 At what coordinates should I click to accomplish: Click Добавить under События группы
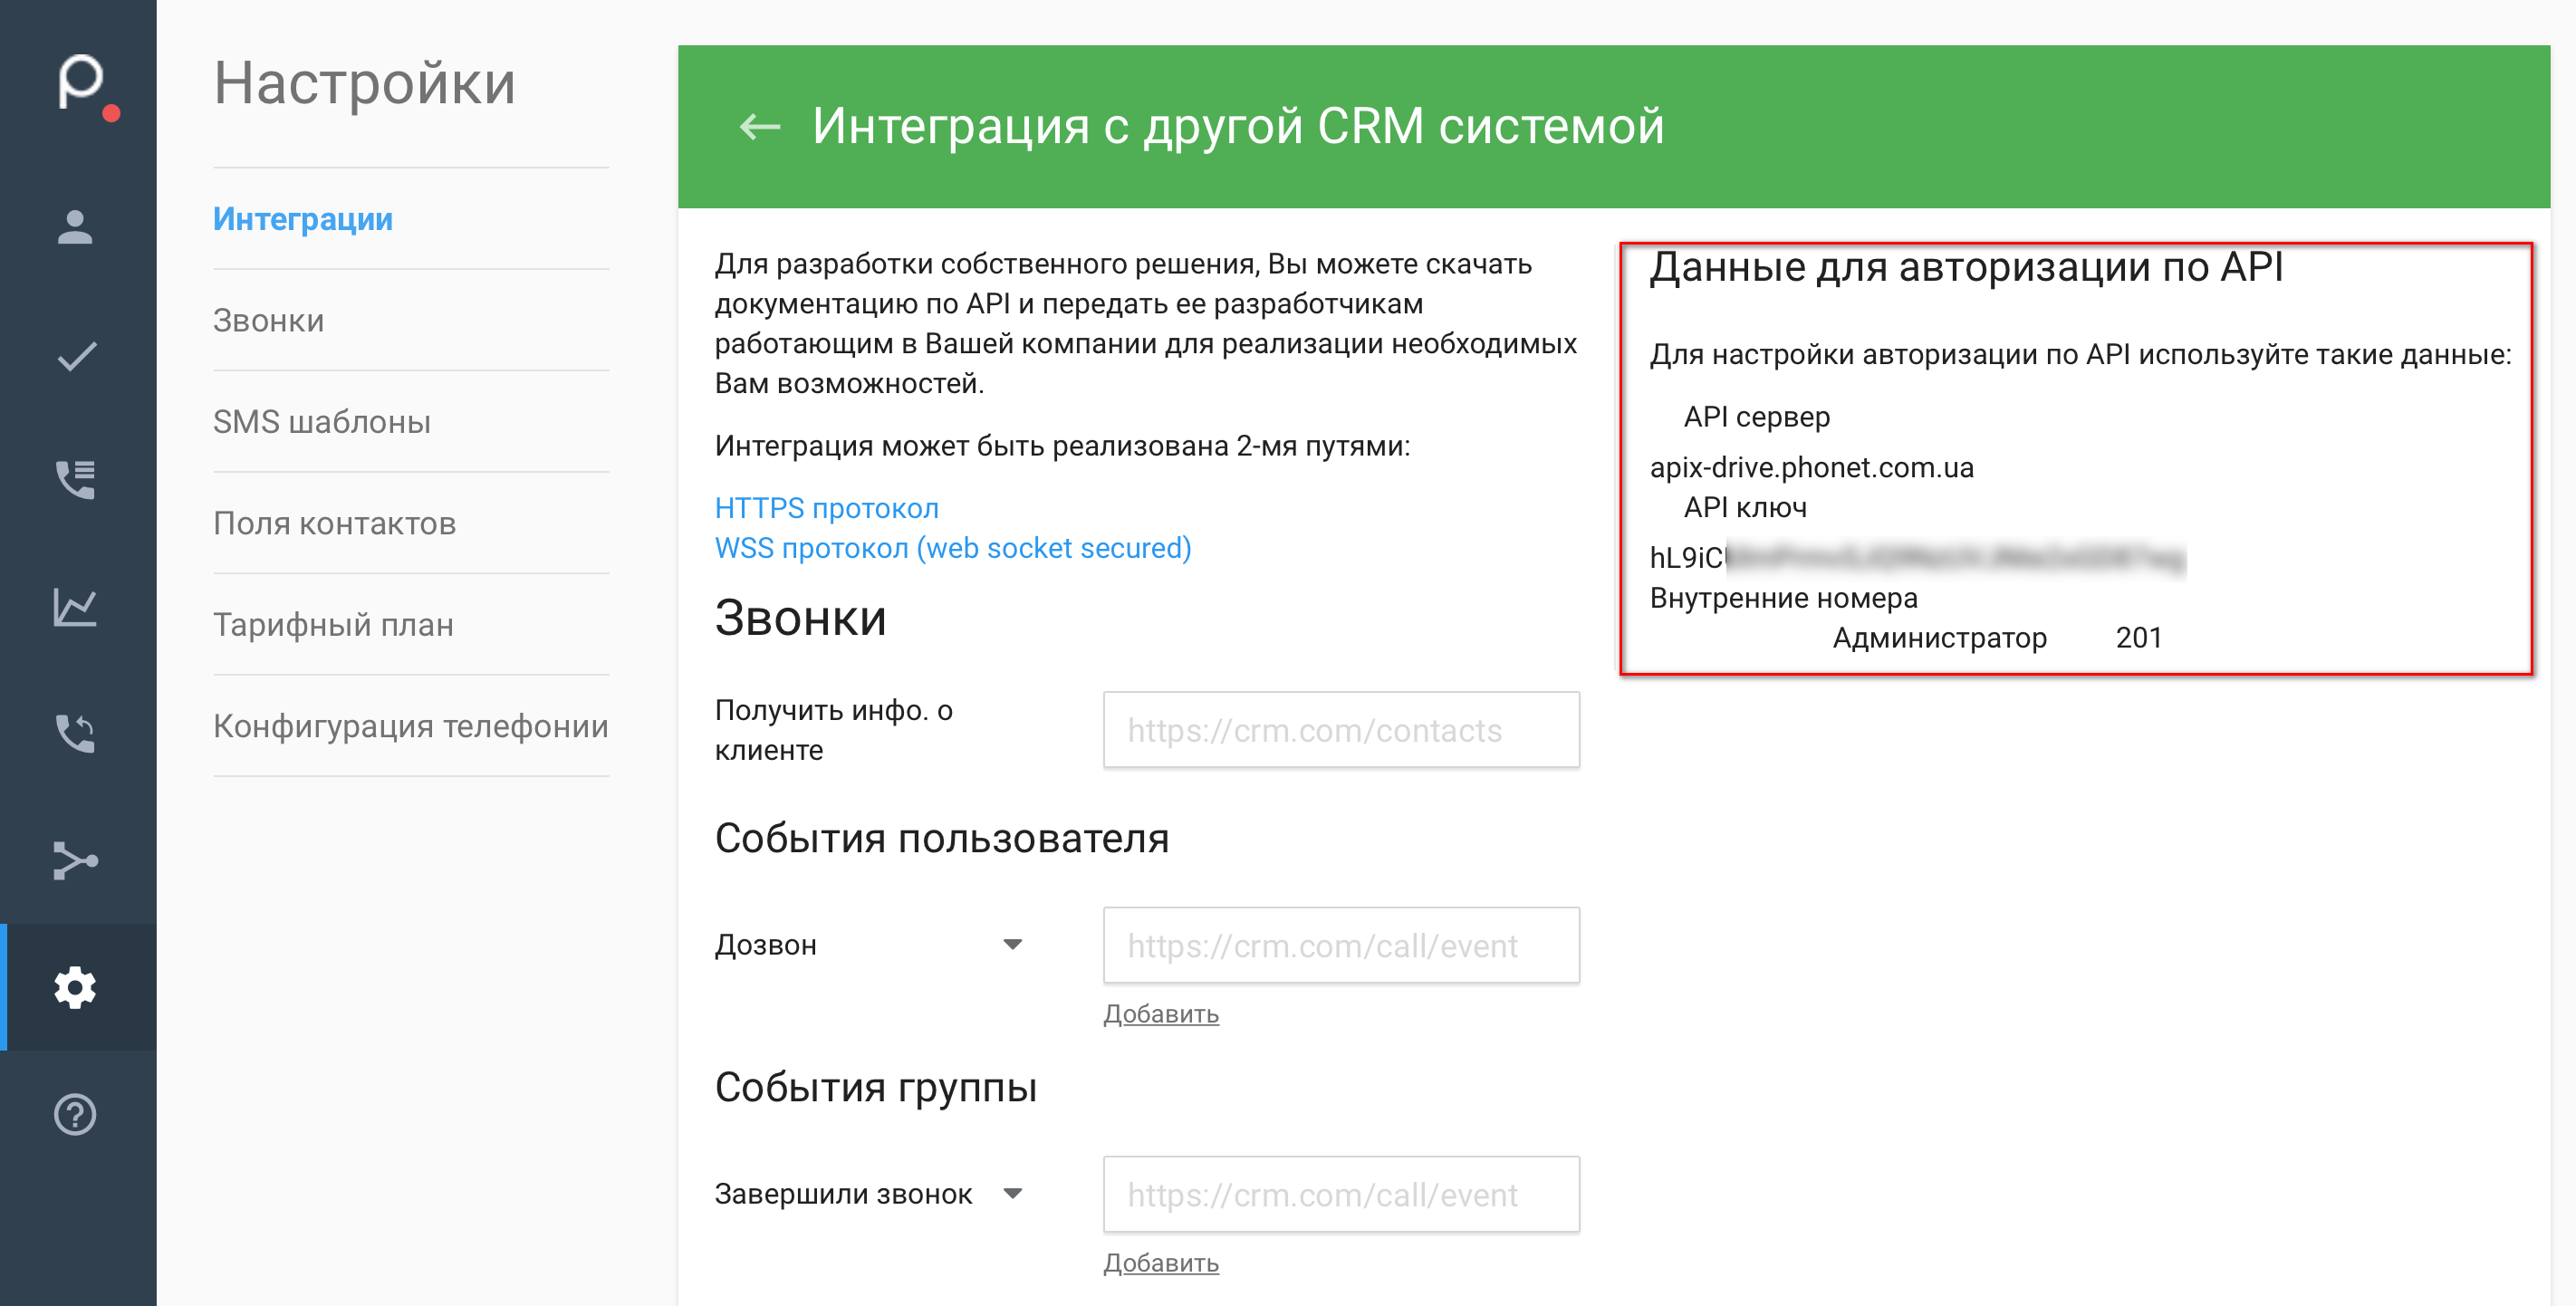(1161, 1263)
